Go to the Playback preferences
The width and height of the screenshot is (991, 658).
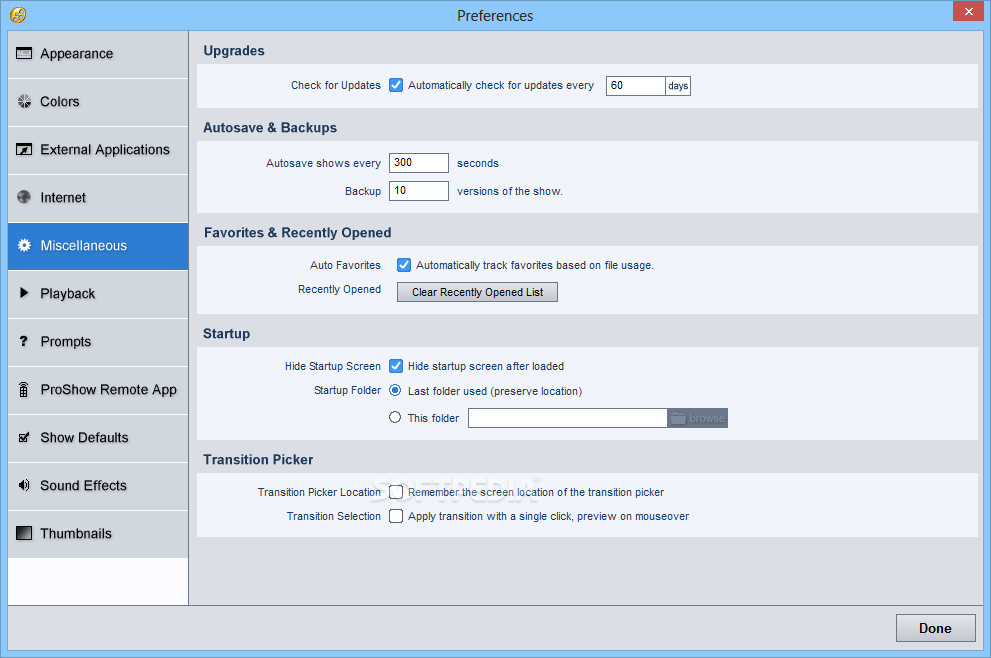pyautogui.click(x=98, y=295)
